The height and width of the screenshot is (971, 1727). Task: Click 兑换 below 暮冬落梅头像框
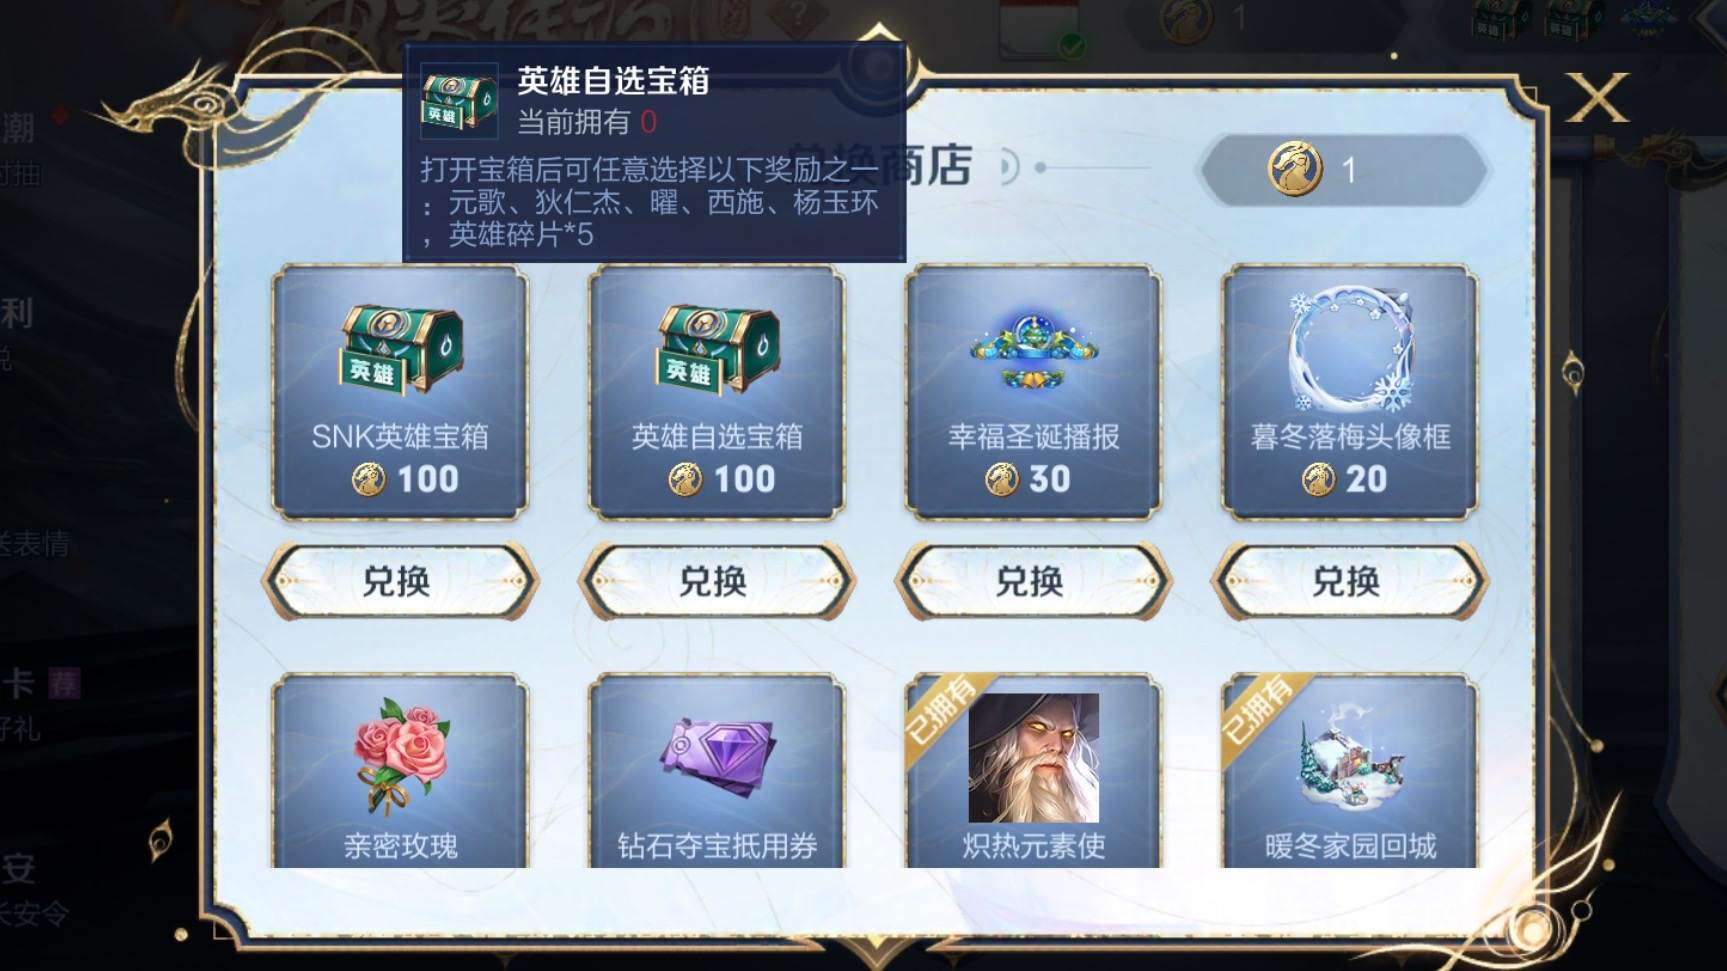pyautogui.click(x=1349, y=581)
